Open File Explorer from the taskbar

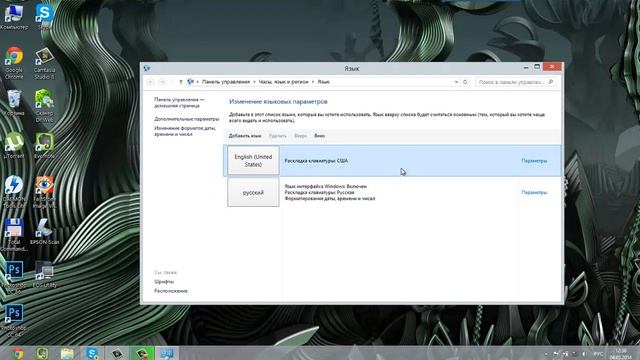pyautogui.click(x=67, y=353)
